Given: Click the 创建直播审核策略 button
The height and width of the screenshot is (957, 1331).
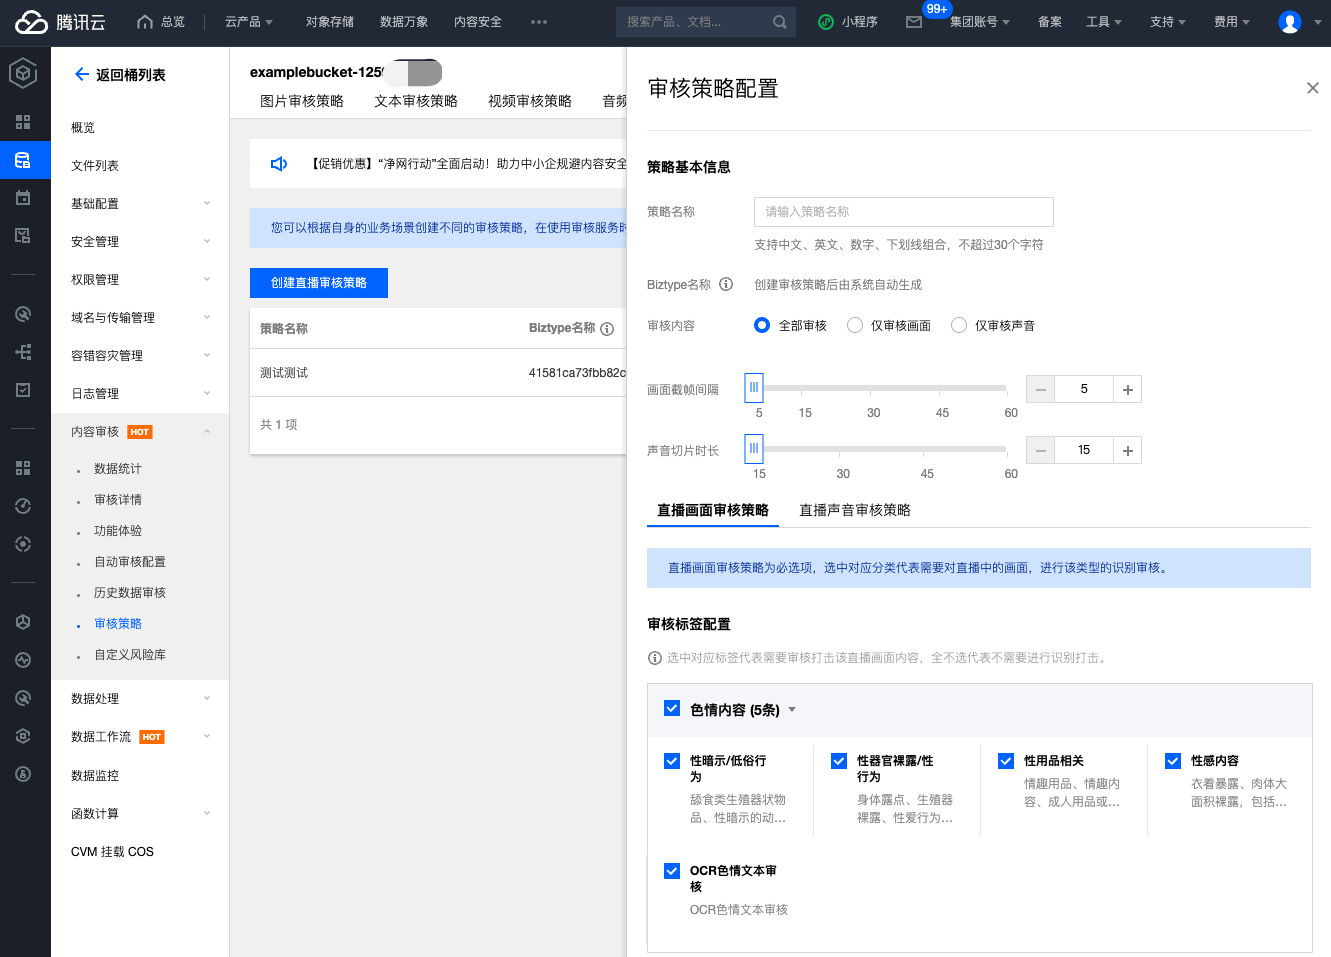Looking at the screenshot, I should point(319,283).
